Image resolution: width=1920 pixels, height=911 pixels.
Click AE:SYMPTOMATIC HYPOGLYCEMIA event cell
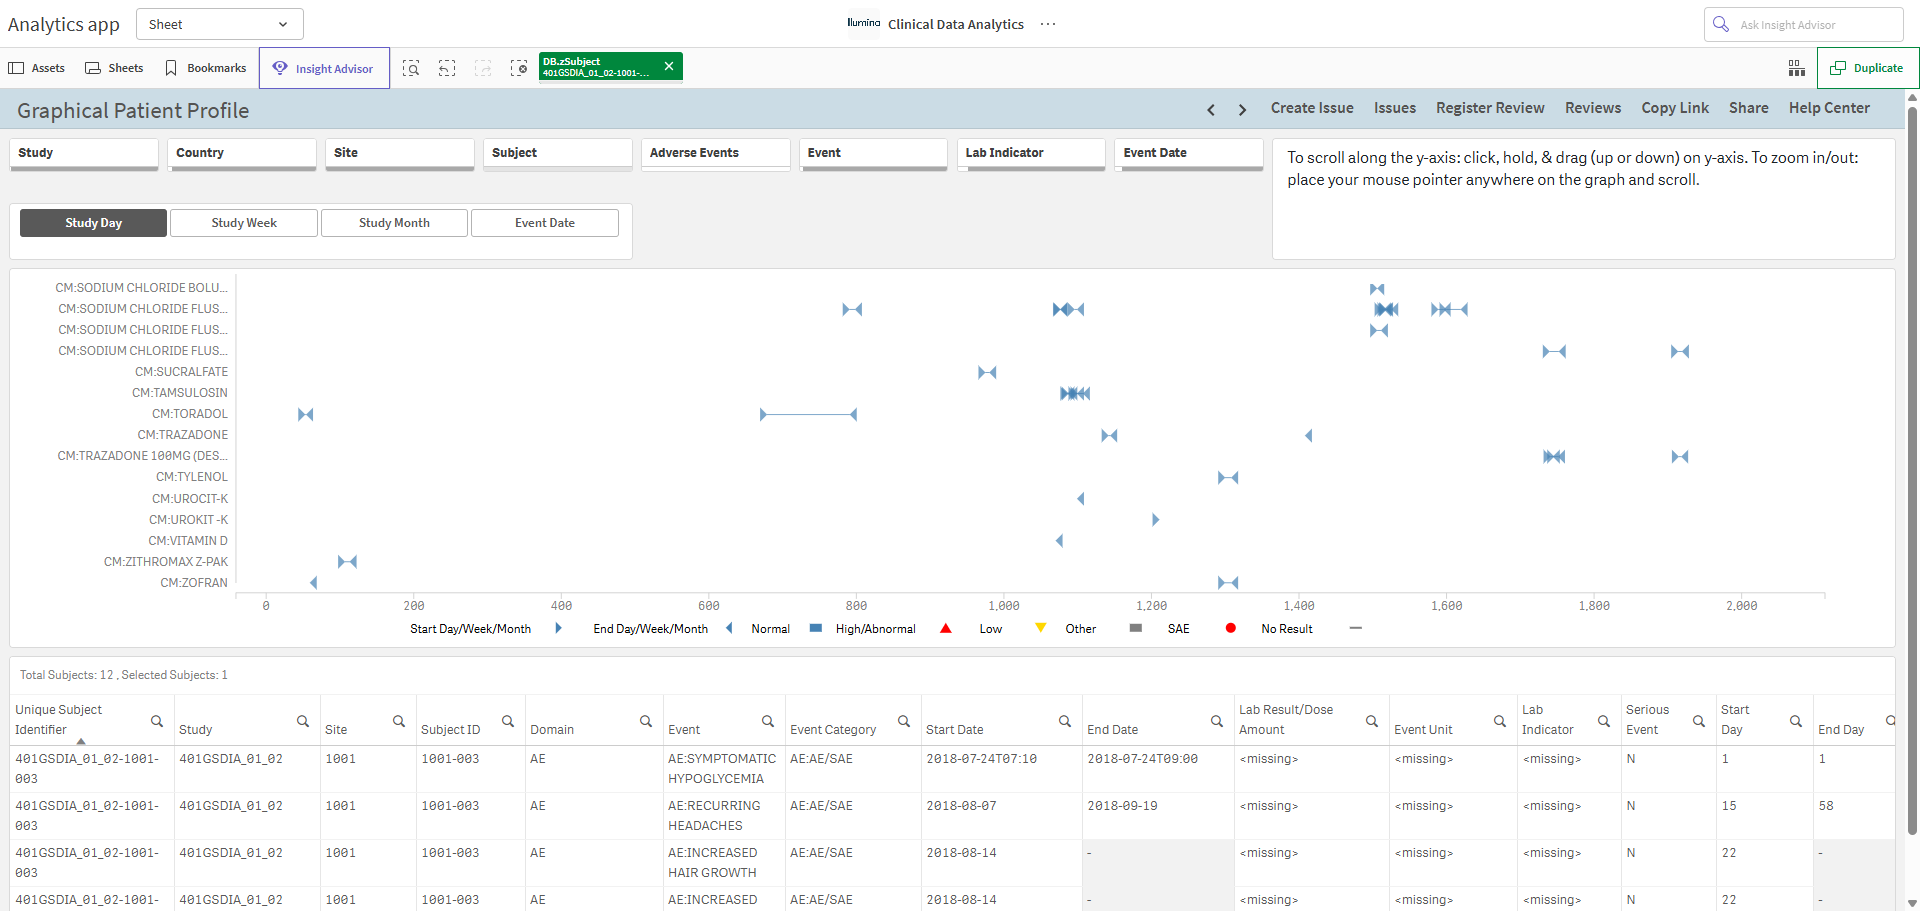(722, 769)
